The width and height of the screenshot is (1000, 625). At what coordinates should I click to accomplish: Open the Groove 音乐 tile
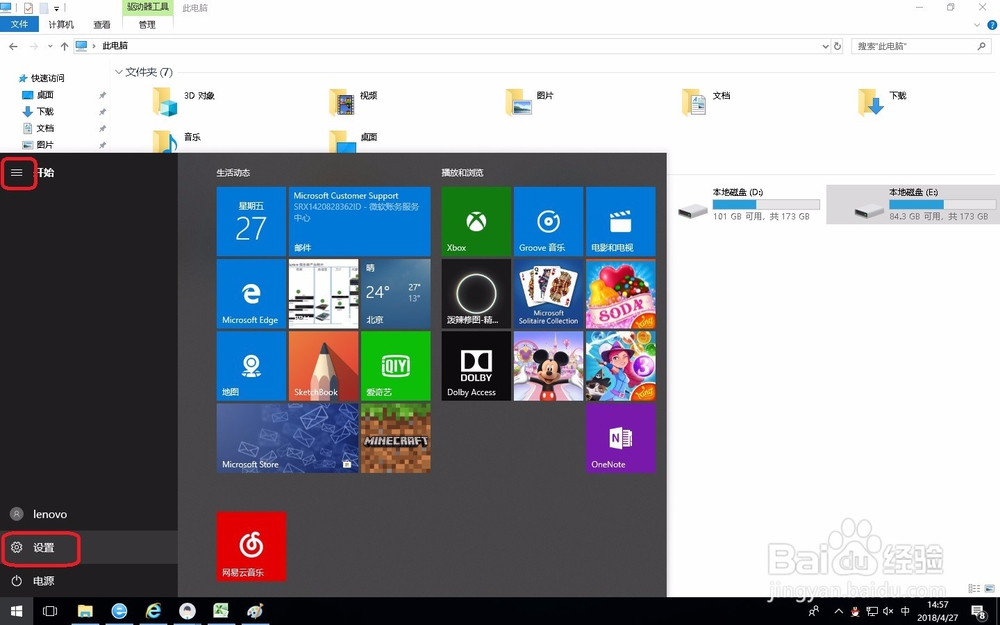pos(548,221)
